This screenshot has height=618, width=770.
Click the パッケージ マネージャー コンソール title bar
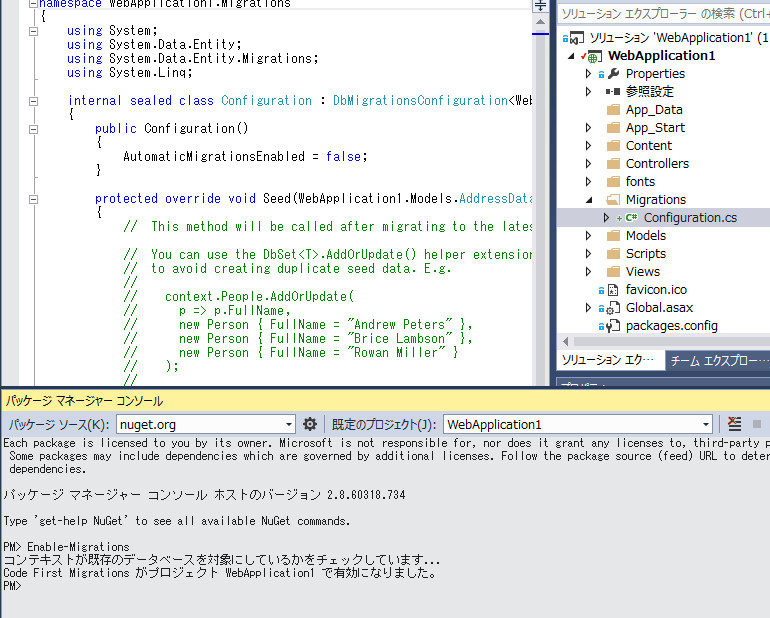pos(385,401)
